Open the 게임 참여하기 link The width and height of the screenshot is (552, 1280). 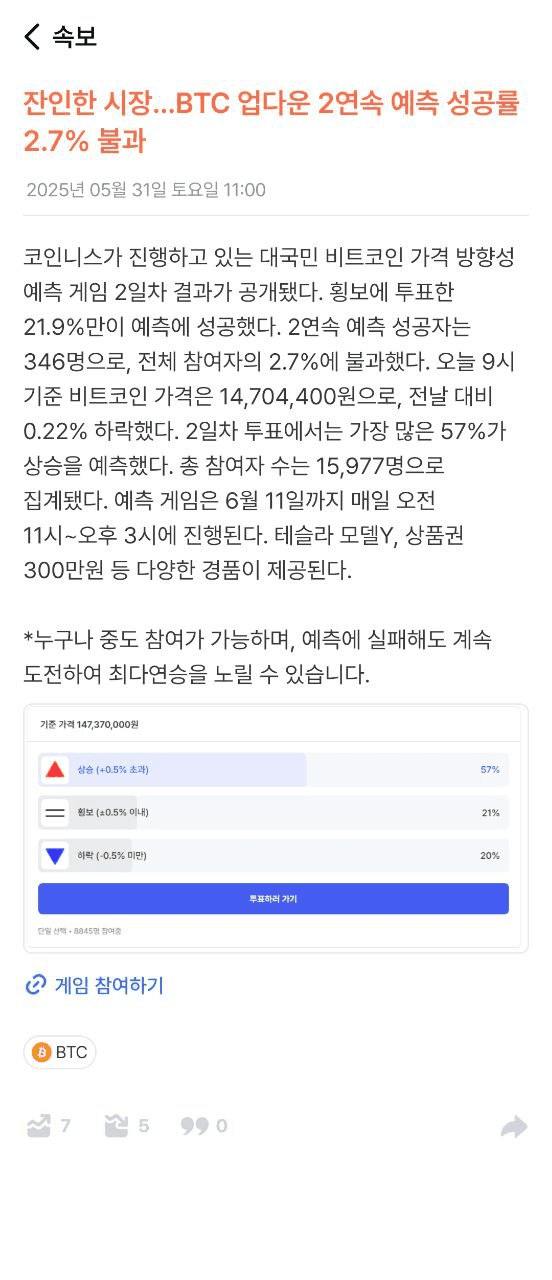point(109,985)
